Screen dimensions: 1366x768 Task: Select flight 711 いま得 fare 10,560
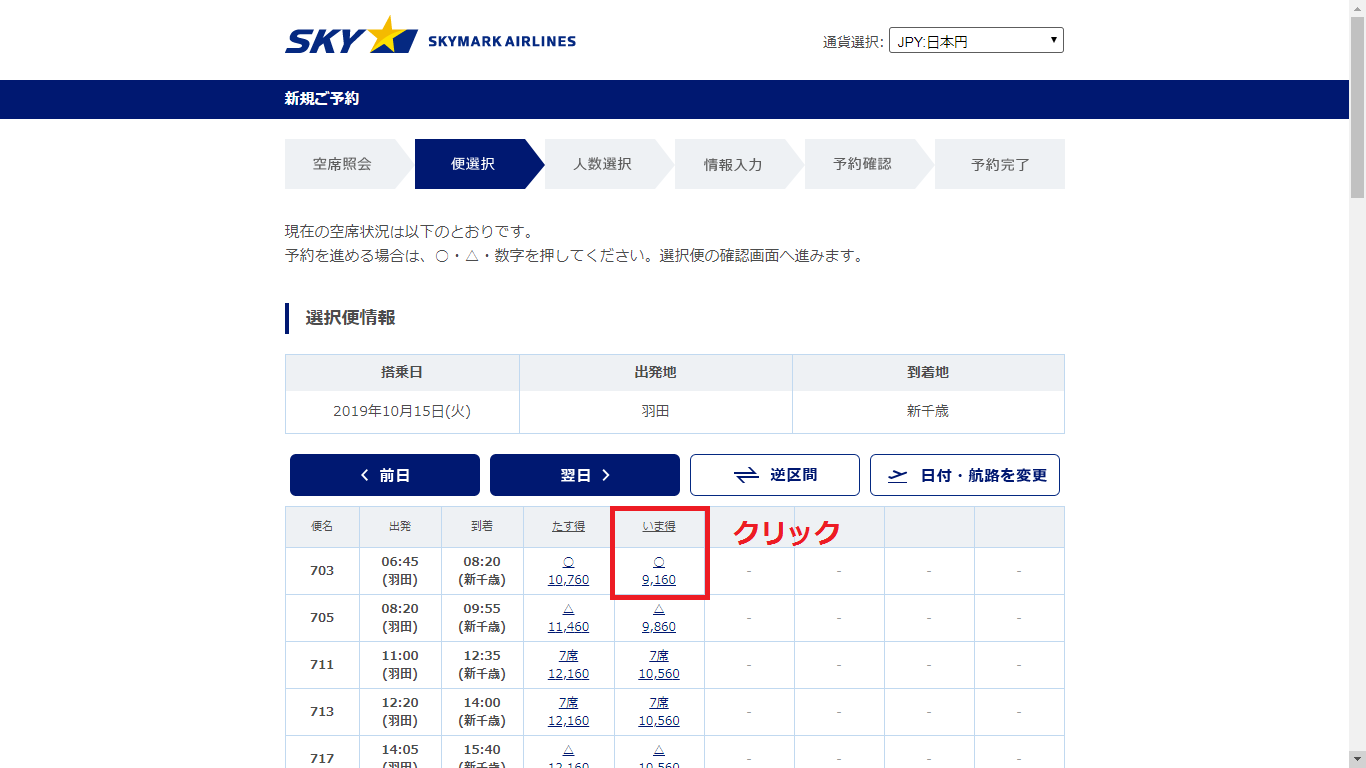(x=659, y=673)
